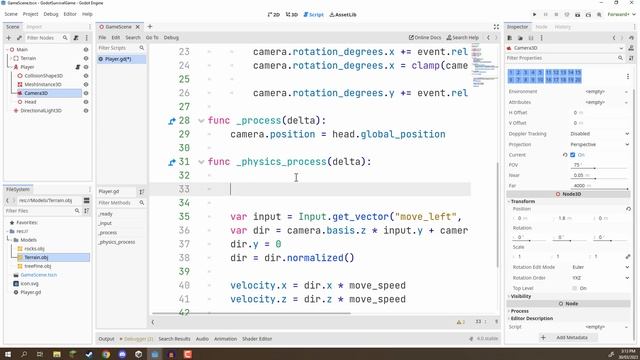Viewport: 640px width, 360px height.
Task: Click the attach script icon in Scene dock
Action: (x=76, y=38)
